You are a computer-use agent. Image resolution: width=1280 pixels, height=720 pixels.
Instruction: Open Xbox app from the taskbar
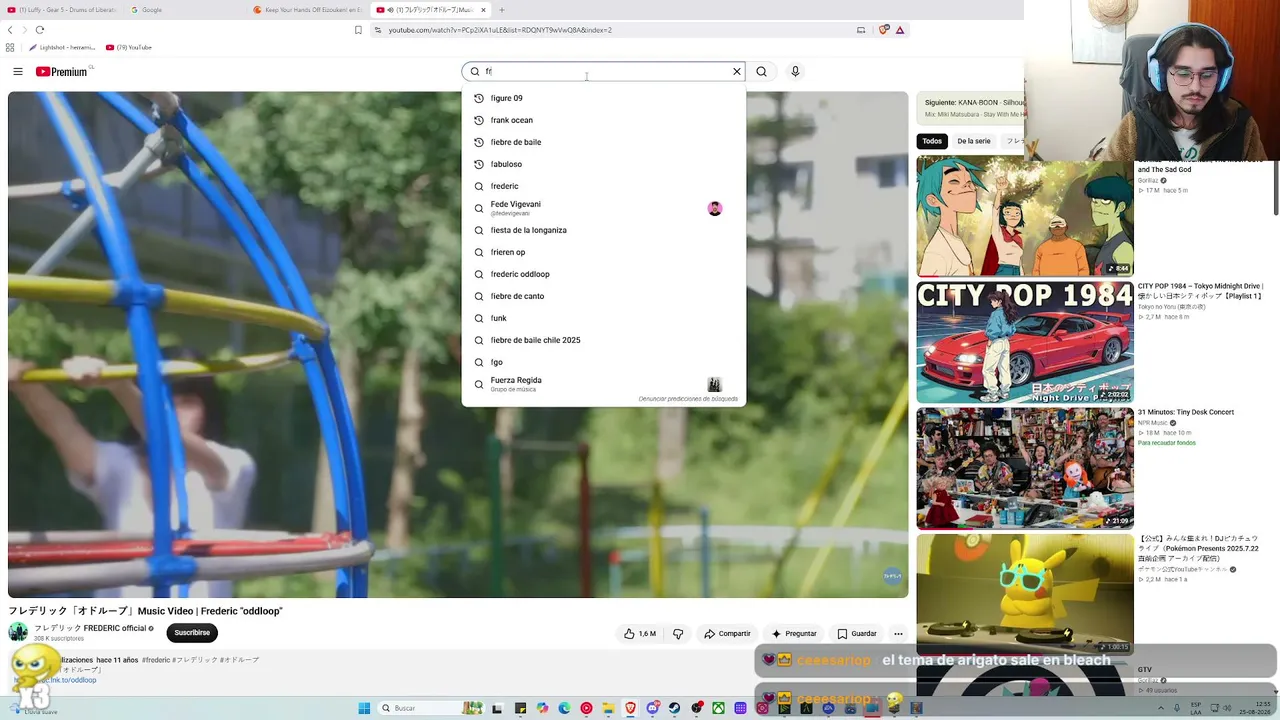tap(718, 708)
